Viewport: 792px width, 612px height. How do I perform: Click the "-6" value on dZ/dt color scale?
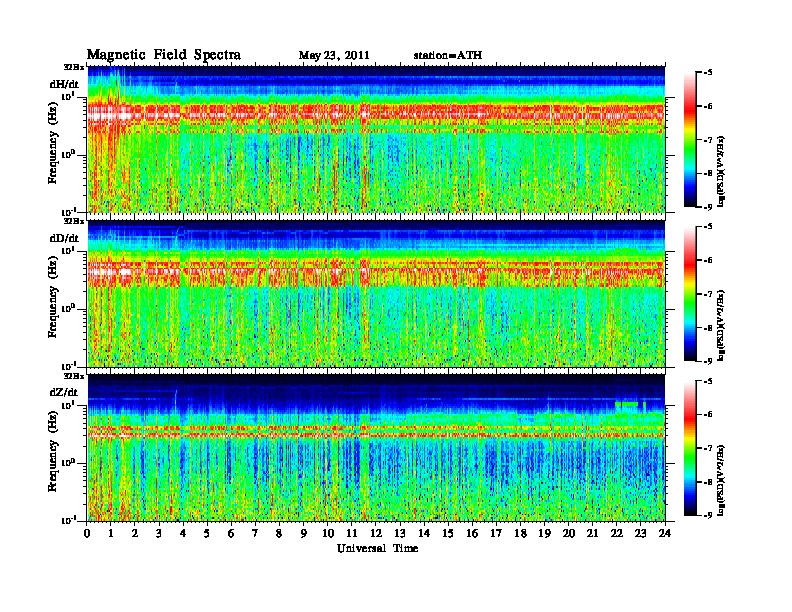tap(708, 415)
